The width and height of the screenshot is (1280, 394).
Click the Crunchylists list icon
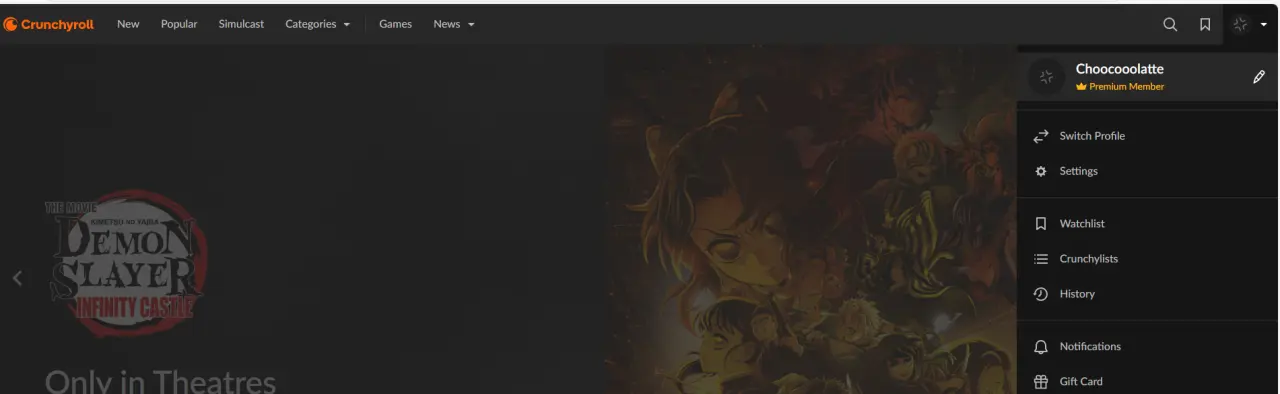1041,259
